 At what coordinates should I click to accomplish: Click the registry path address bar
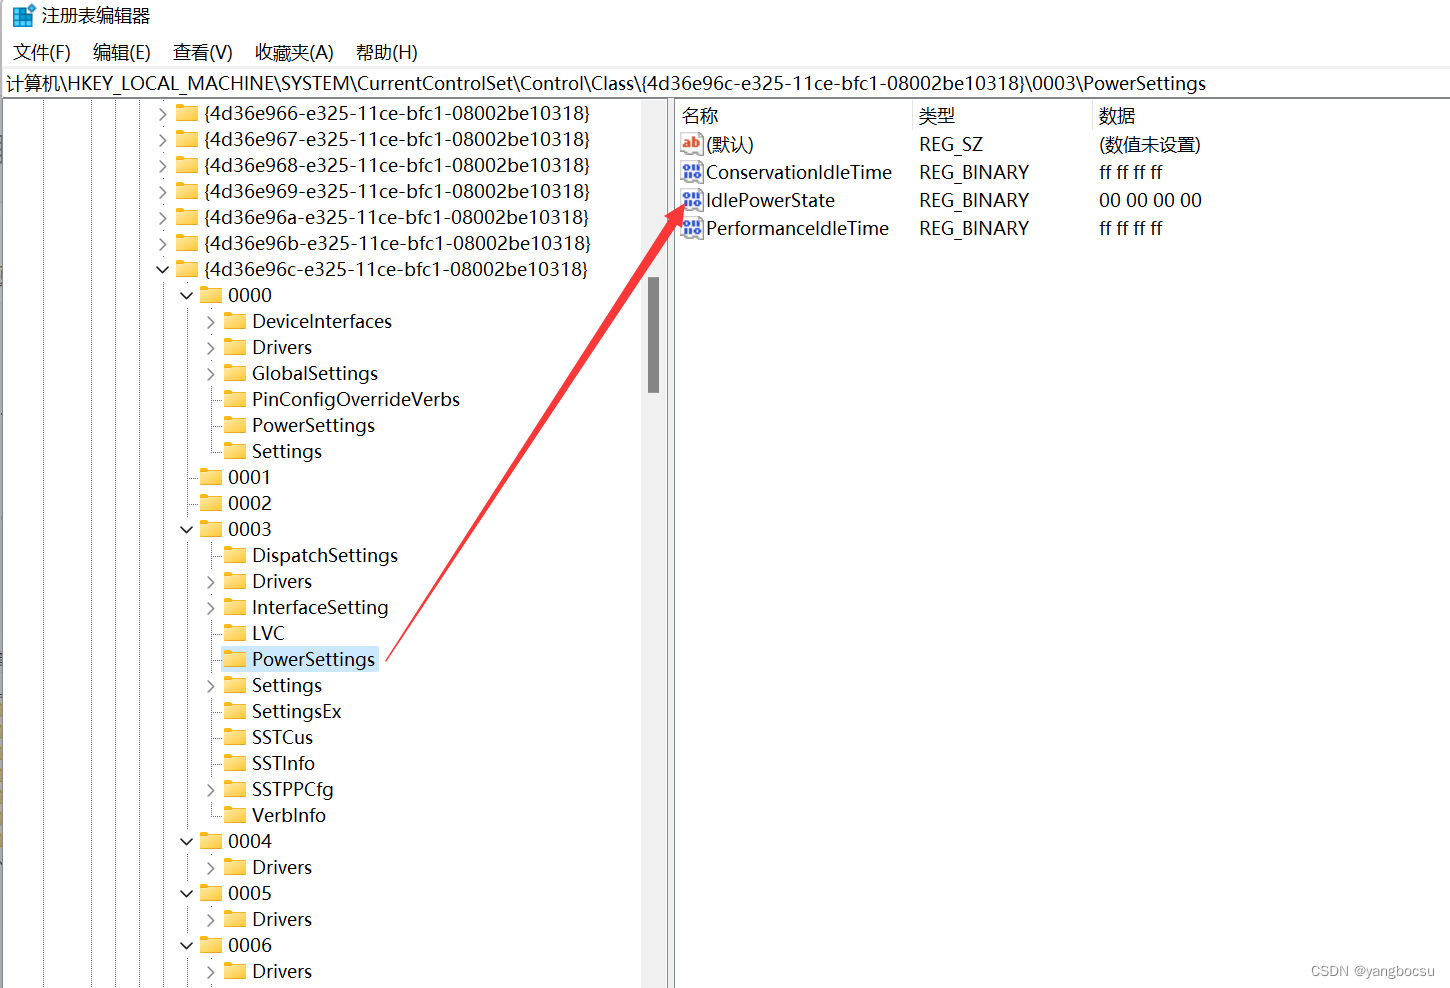click(x=725, y=83)
